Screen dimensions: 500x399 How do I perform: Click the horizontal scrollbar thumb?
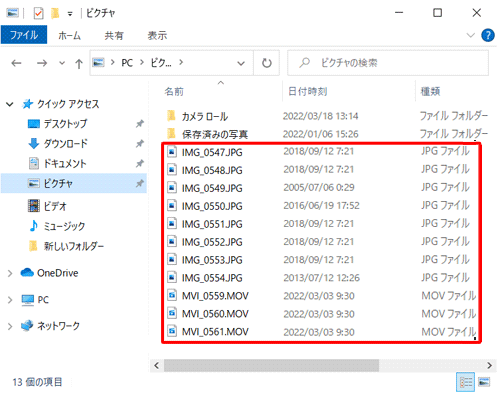[x=271, y=365]
